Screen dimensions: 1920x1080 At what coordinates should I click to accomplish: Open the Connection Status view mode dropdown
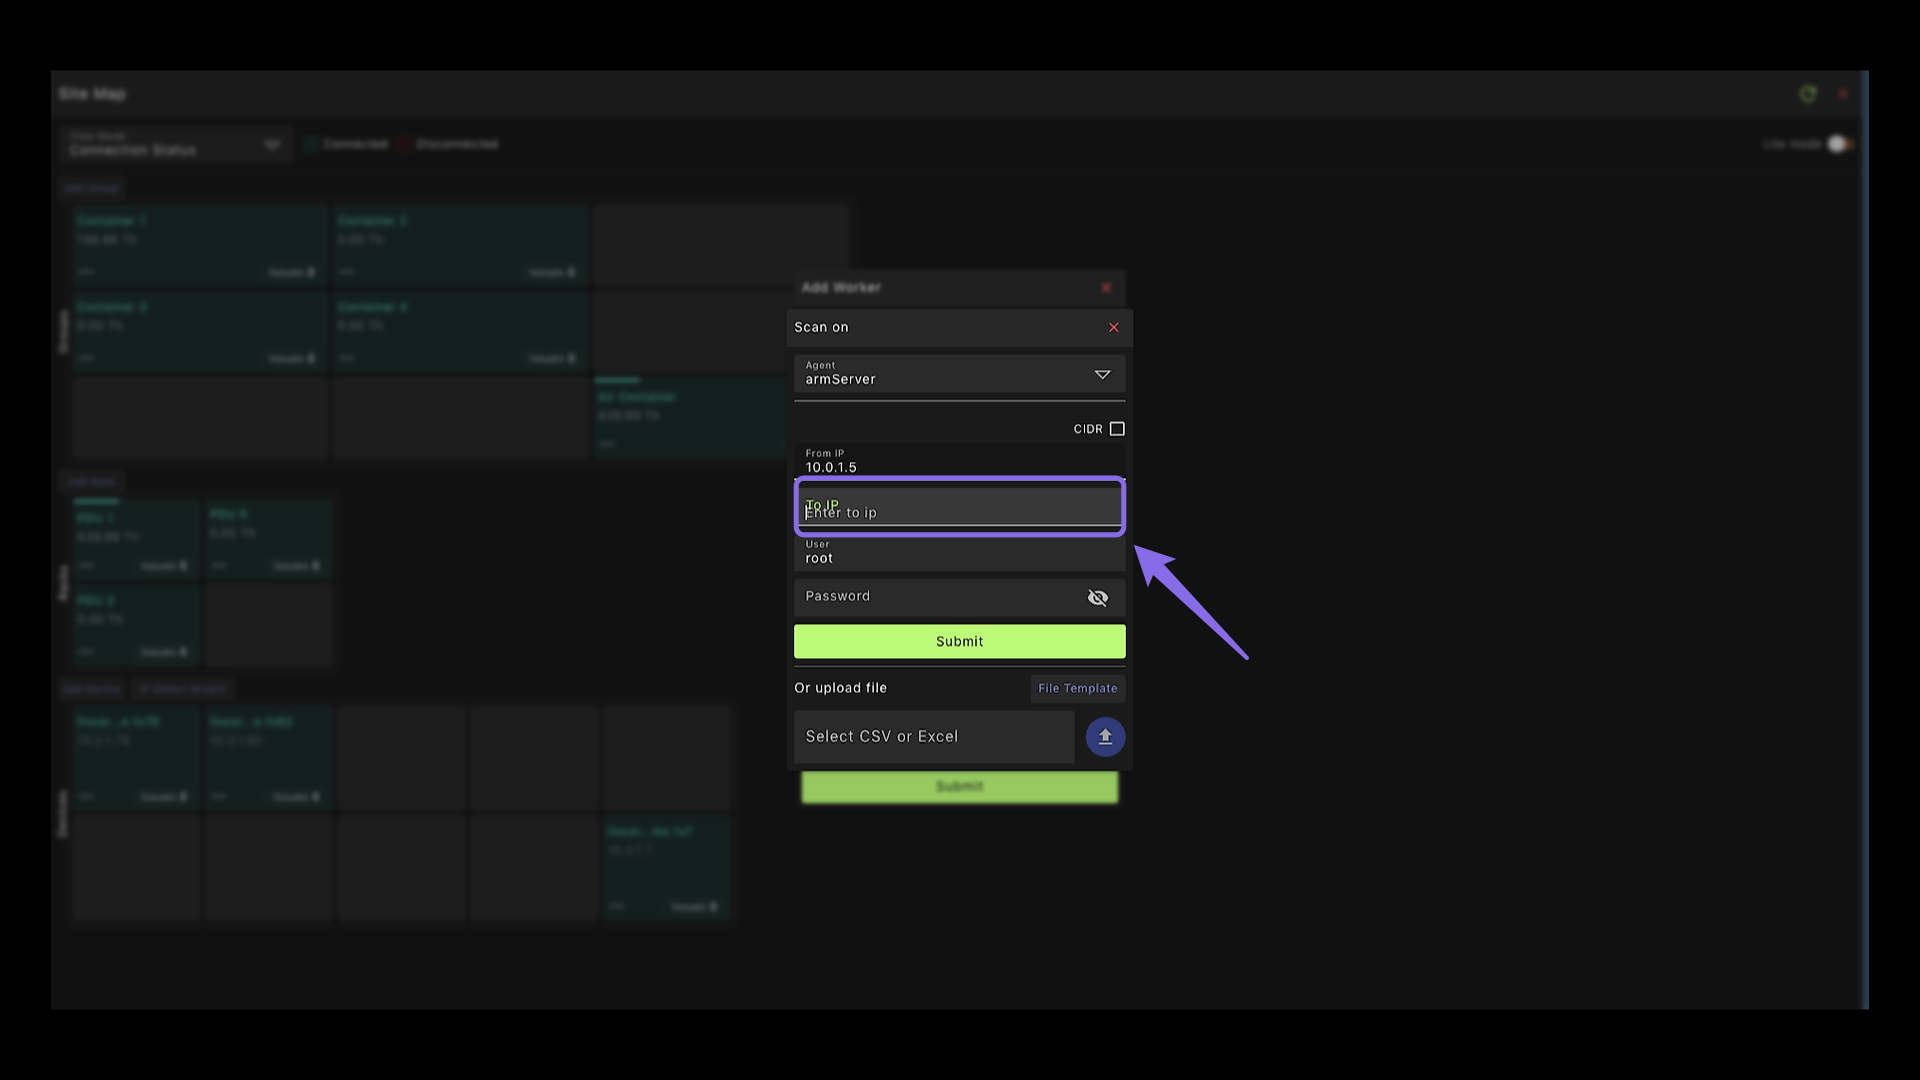(x=175, y=144)
